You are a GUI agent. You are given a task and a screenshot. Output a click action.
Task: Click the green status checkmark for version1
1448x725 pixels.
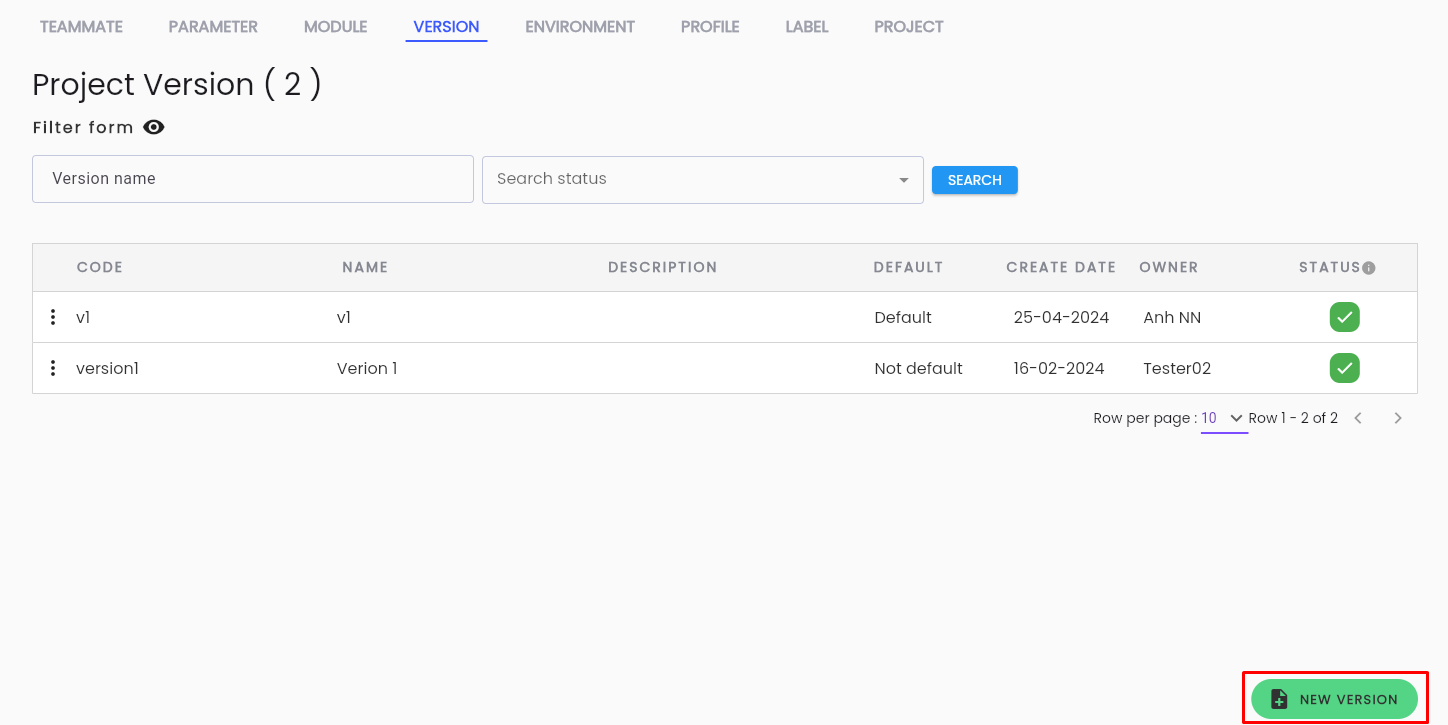pyautogui.click(x=1345, y=368)
